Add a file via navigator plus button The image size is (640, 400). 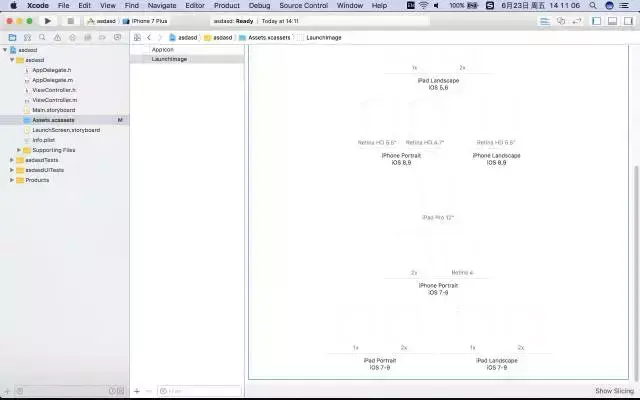7,391
